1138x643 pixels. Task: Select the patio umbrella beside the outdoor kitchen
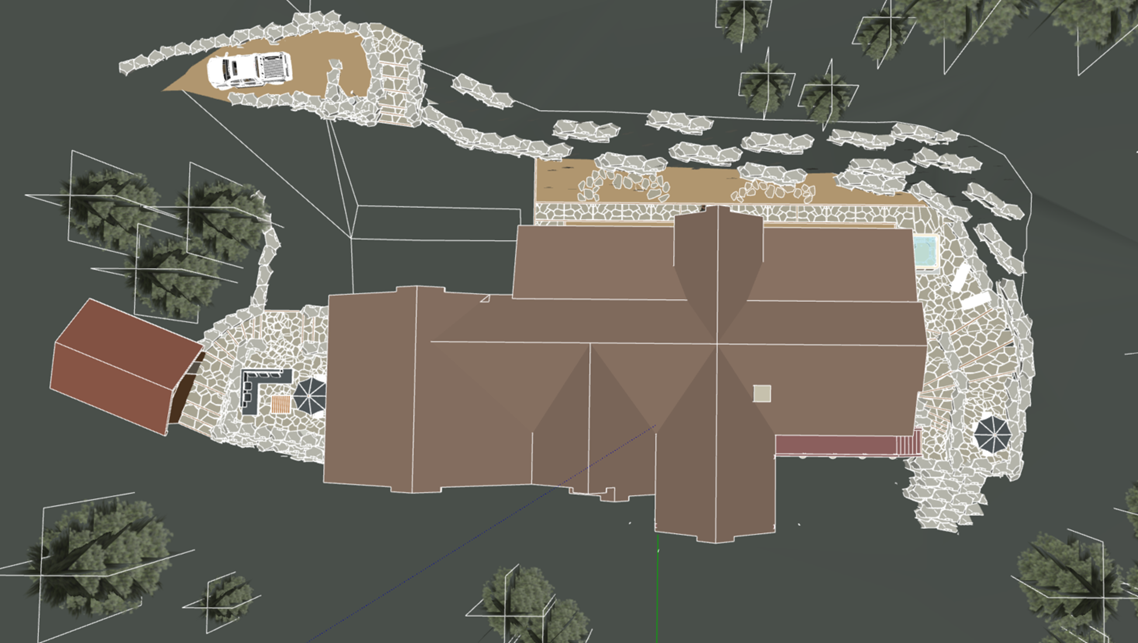(x=310, y=396)
